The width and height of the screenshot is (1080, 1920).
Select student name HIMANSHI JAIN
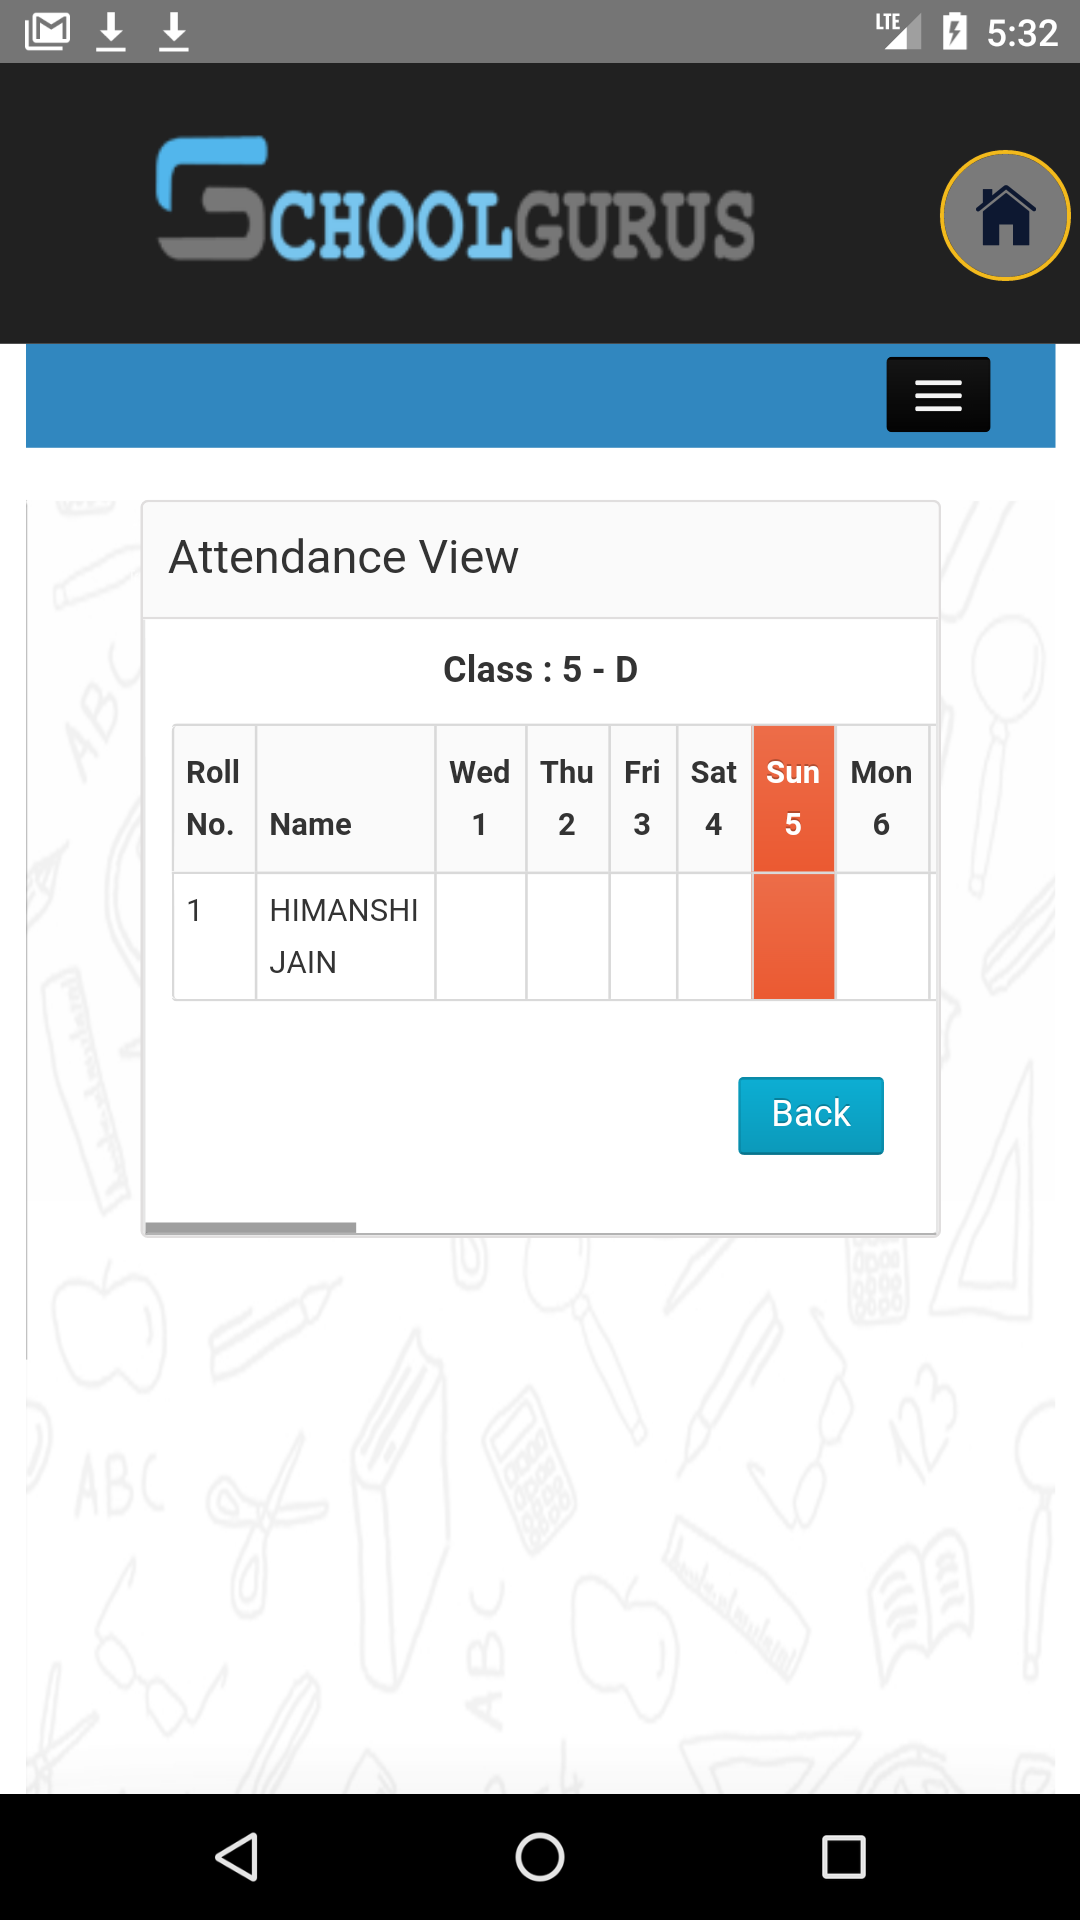tap(343, 936)
